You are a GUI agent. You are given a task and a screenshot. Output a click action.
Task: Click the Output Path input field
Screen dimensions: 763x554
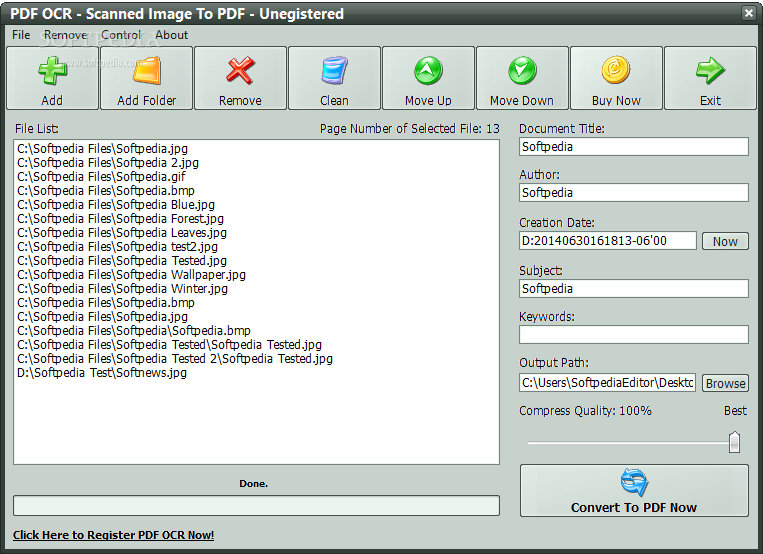point(608,383)
